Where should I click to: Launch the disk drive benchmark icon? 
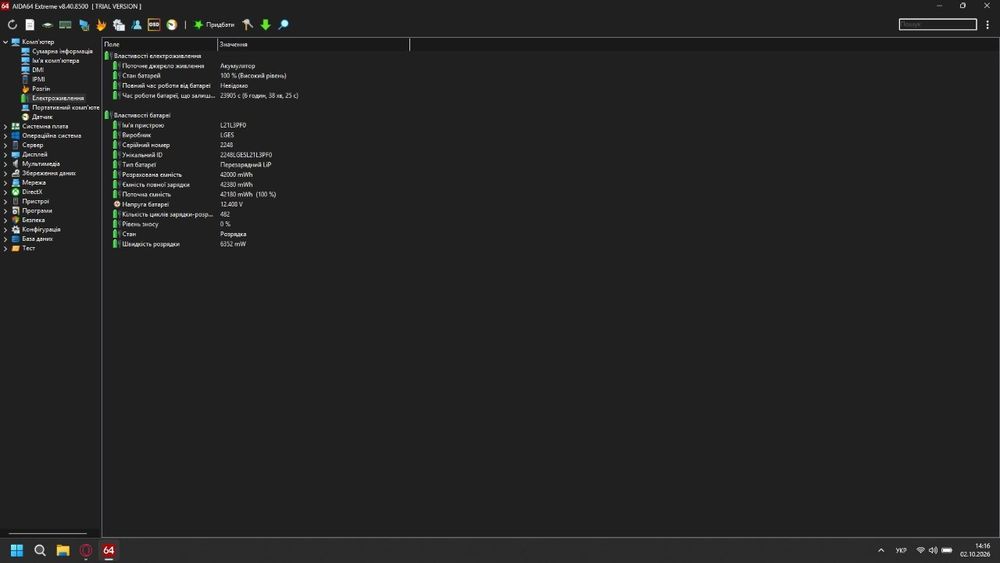[47, 25]
